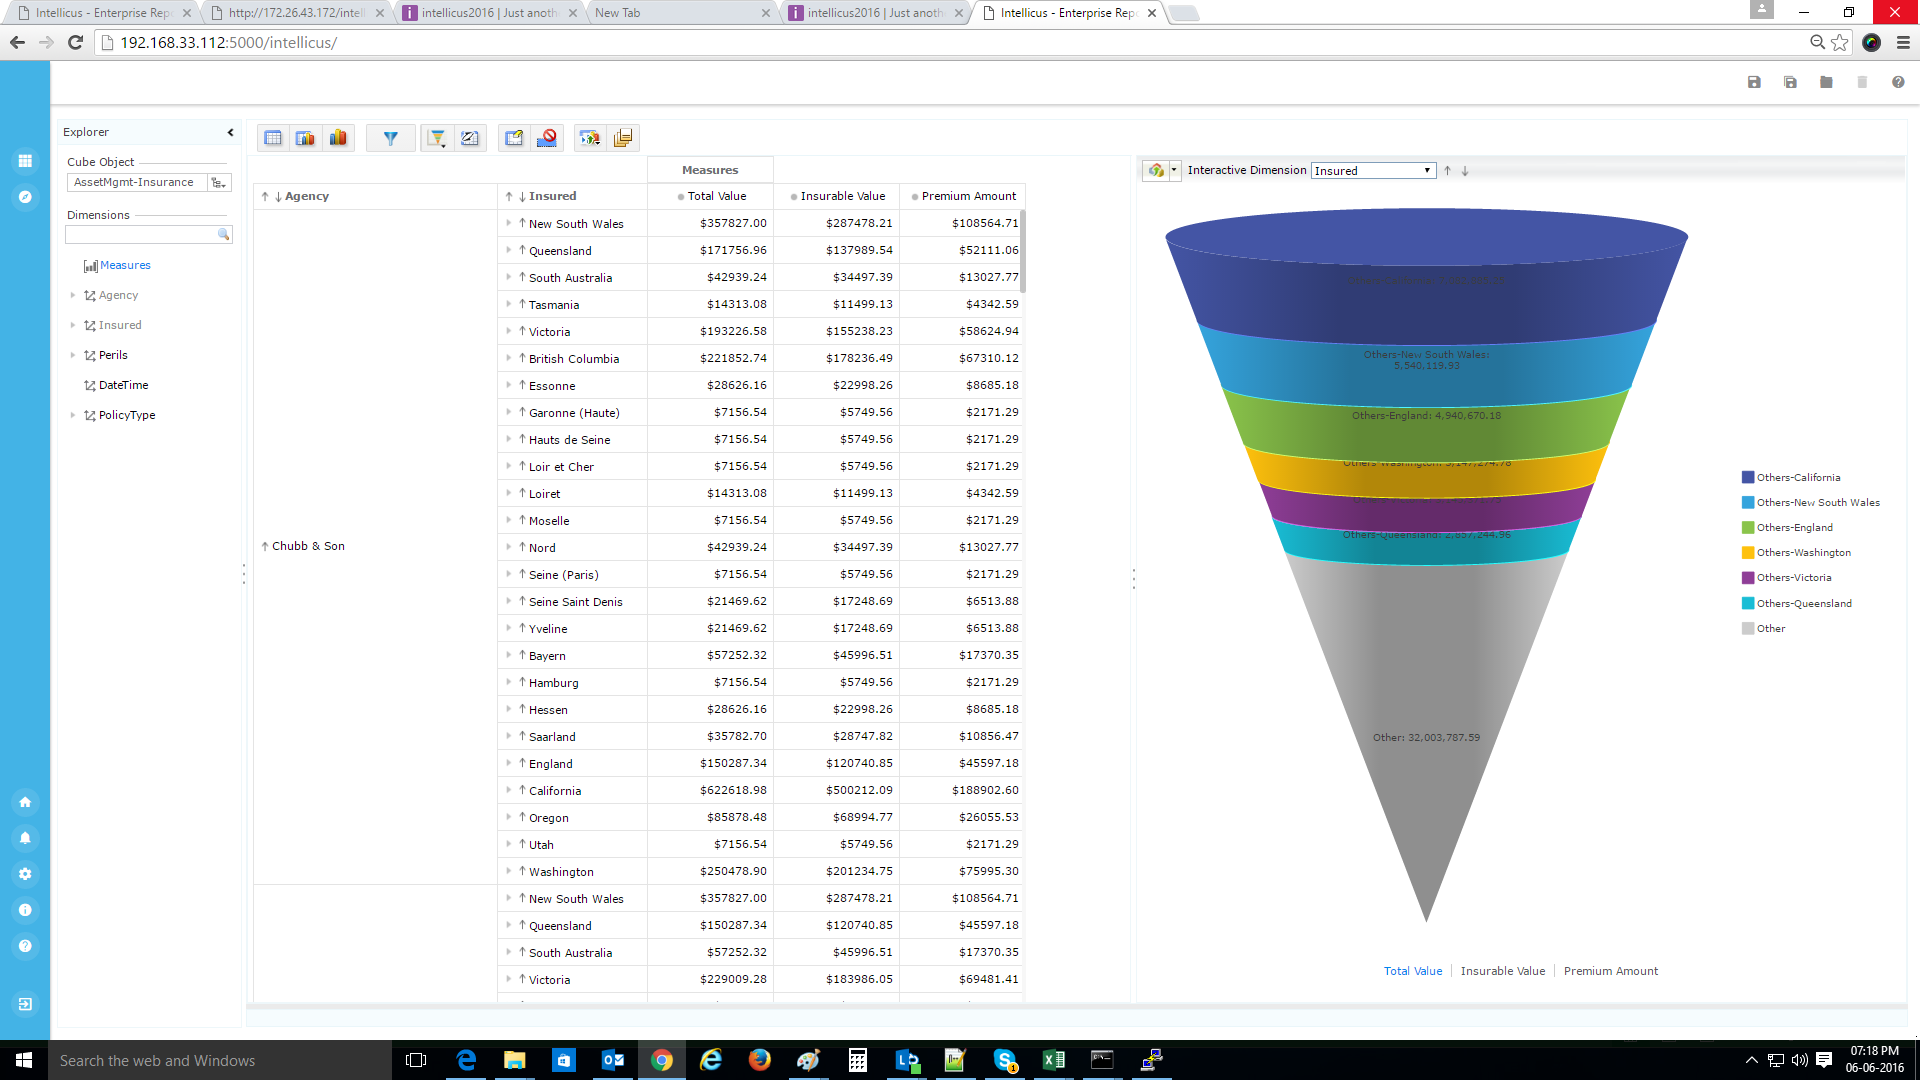Open the help question icon in the header
This screenshot has width=1920, height=1080.
click(x=1898, y=82)
